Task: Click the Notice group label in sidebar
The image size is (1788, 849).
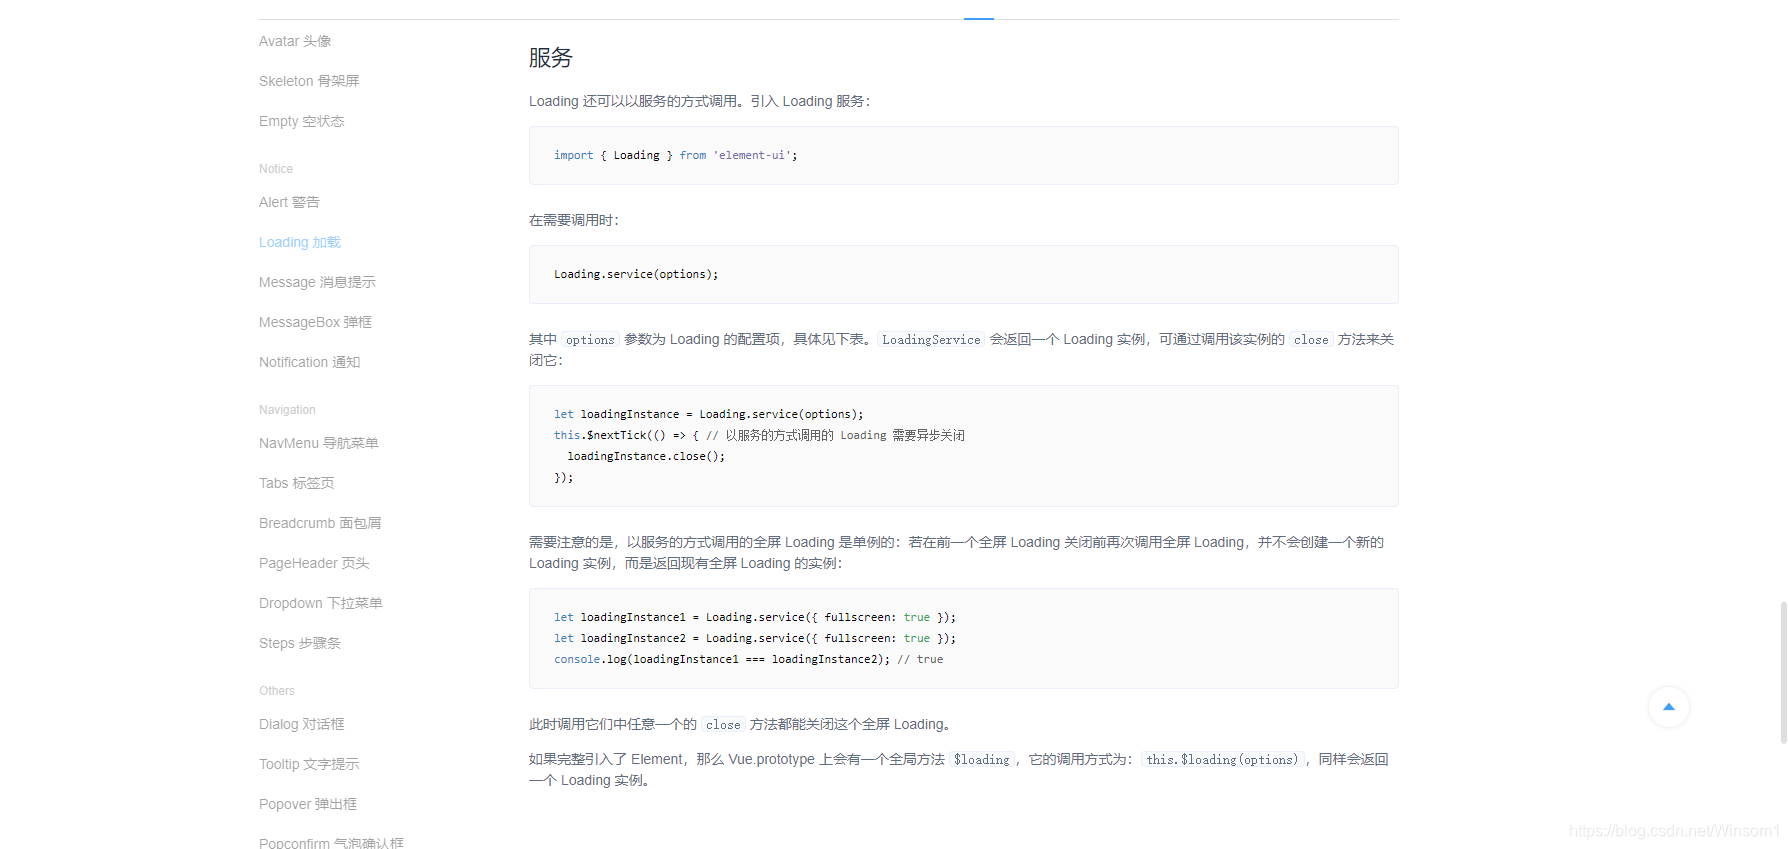Action: [x=276, y=169]
